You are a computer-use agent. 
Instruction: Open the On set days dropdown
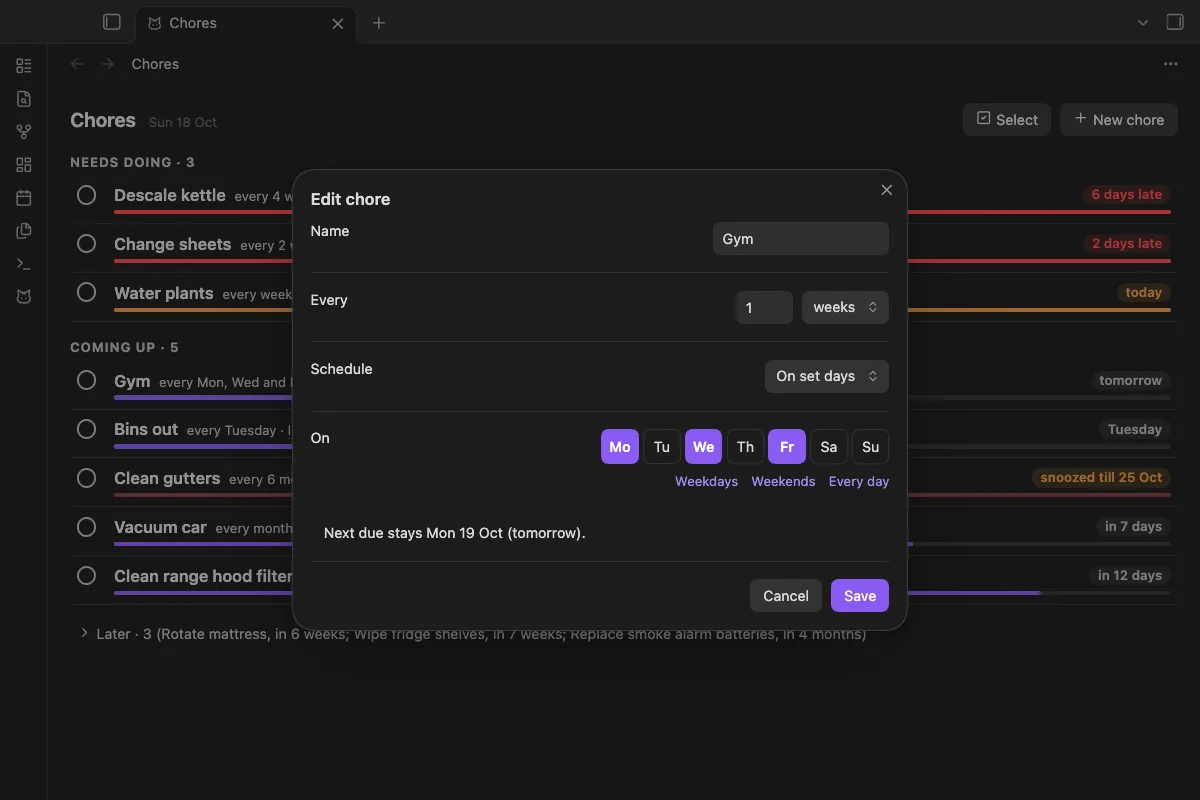point(826,377)
